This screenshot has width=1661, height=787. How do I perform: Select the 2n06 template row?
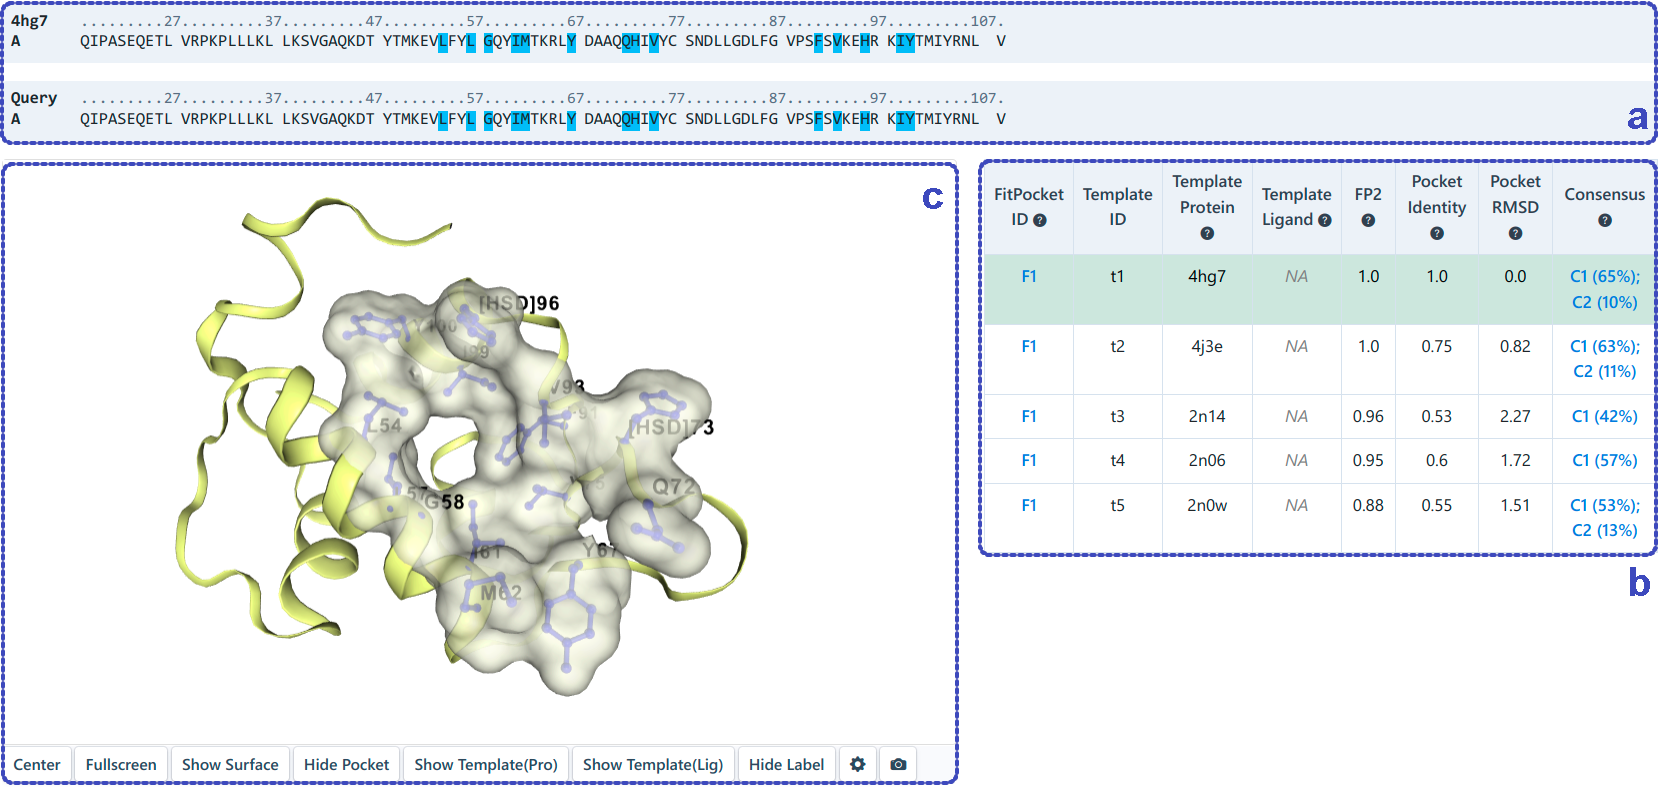click(1207, 460)
